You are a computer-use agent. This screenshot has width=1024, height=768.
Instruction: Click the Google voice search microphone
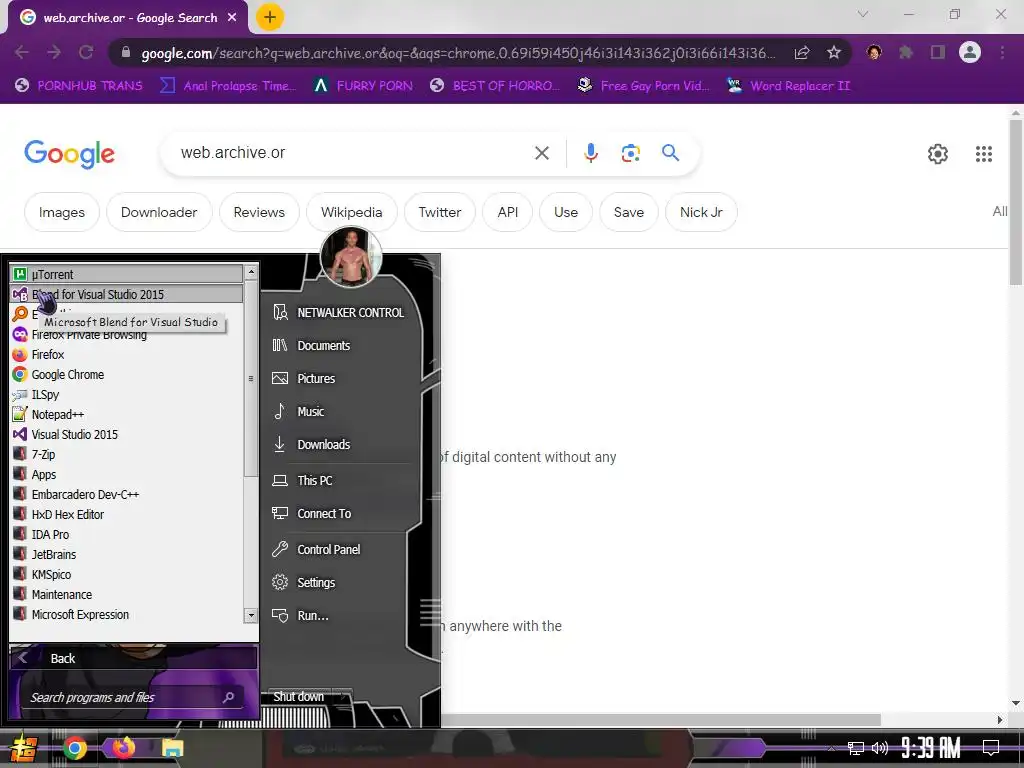pos(590,153)
